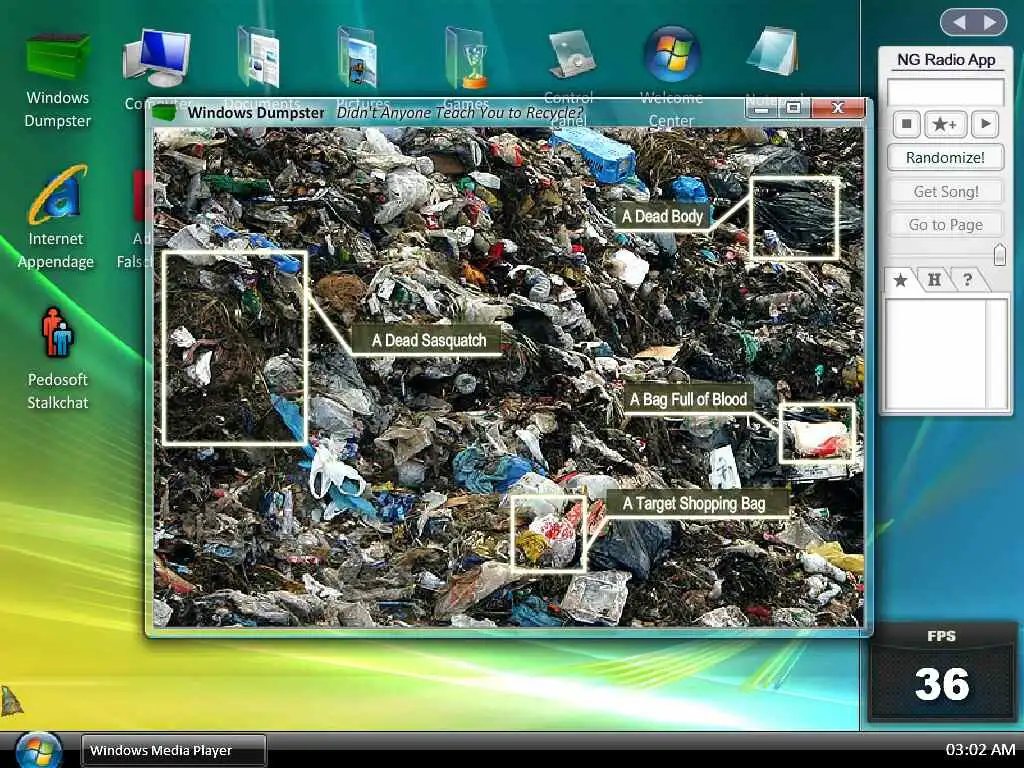Viewport: 1024px width, 768px height.
Task: Open the Pictures folder desktop icon
Action: click(359, 57)
